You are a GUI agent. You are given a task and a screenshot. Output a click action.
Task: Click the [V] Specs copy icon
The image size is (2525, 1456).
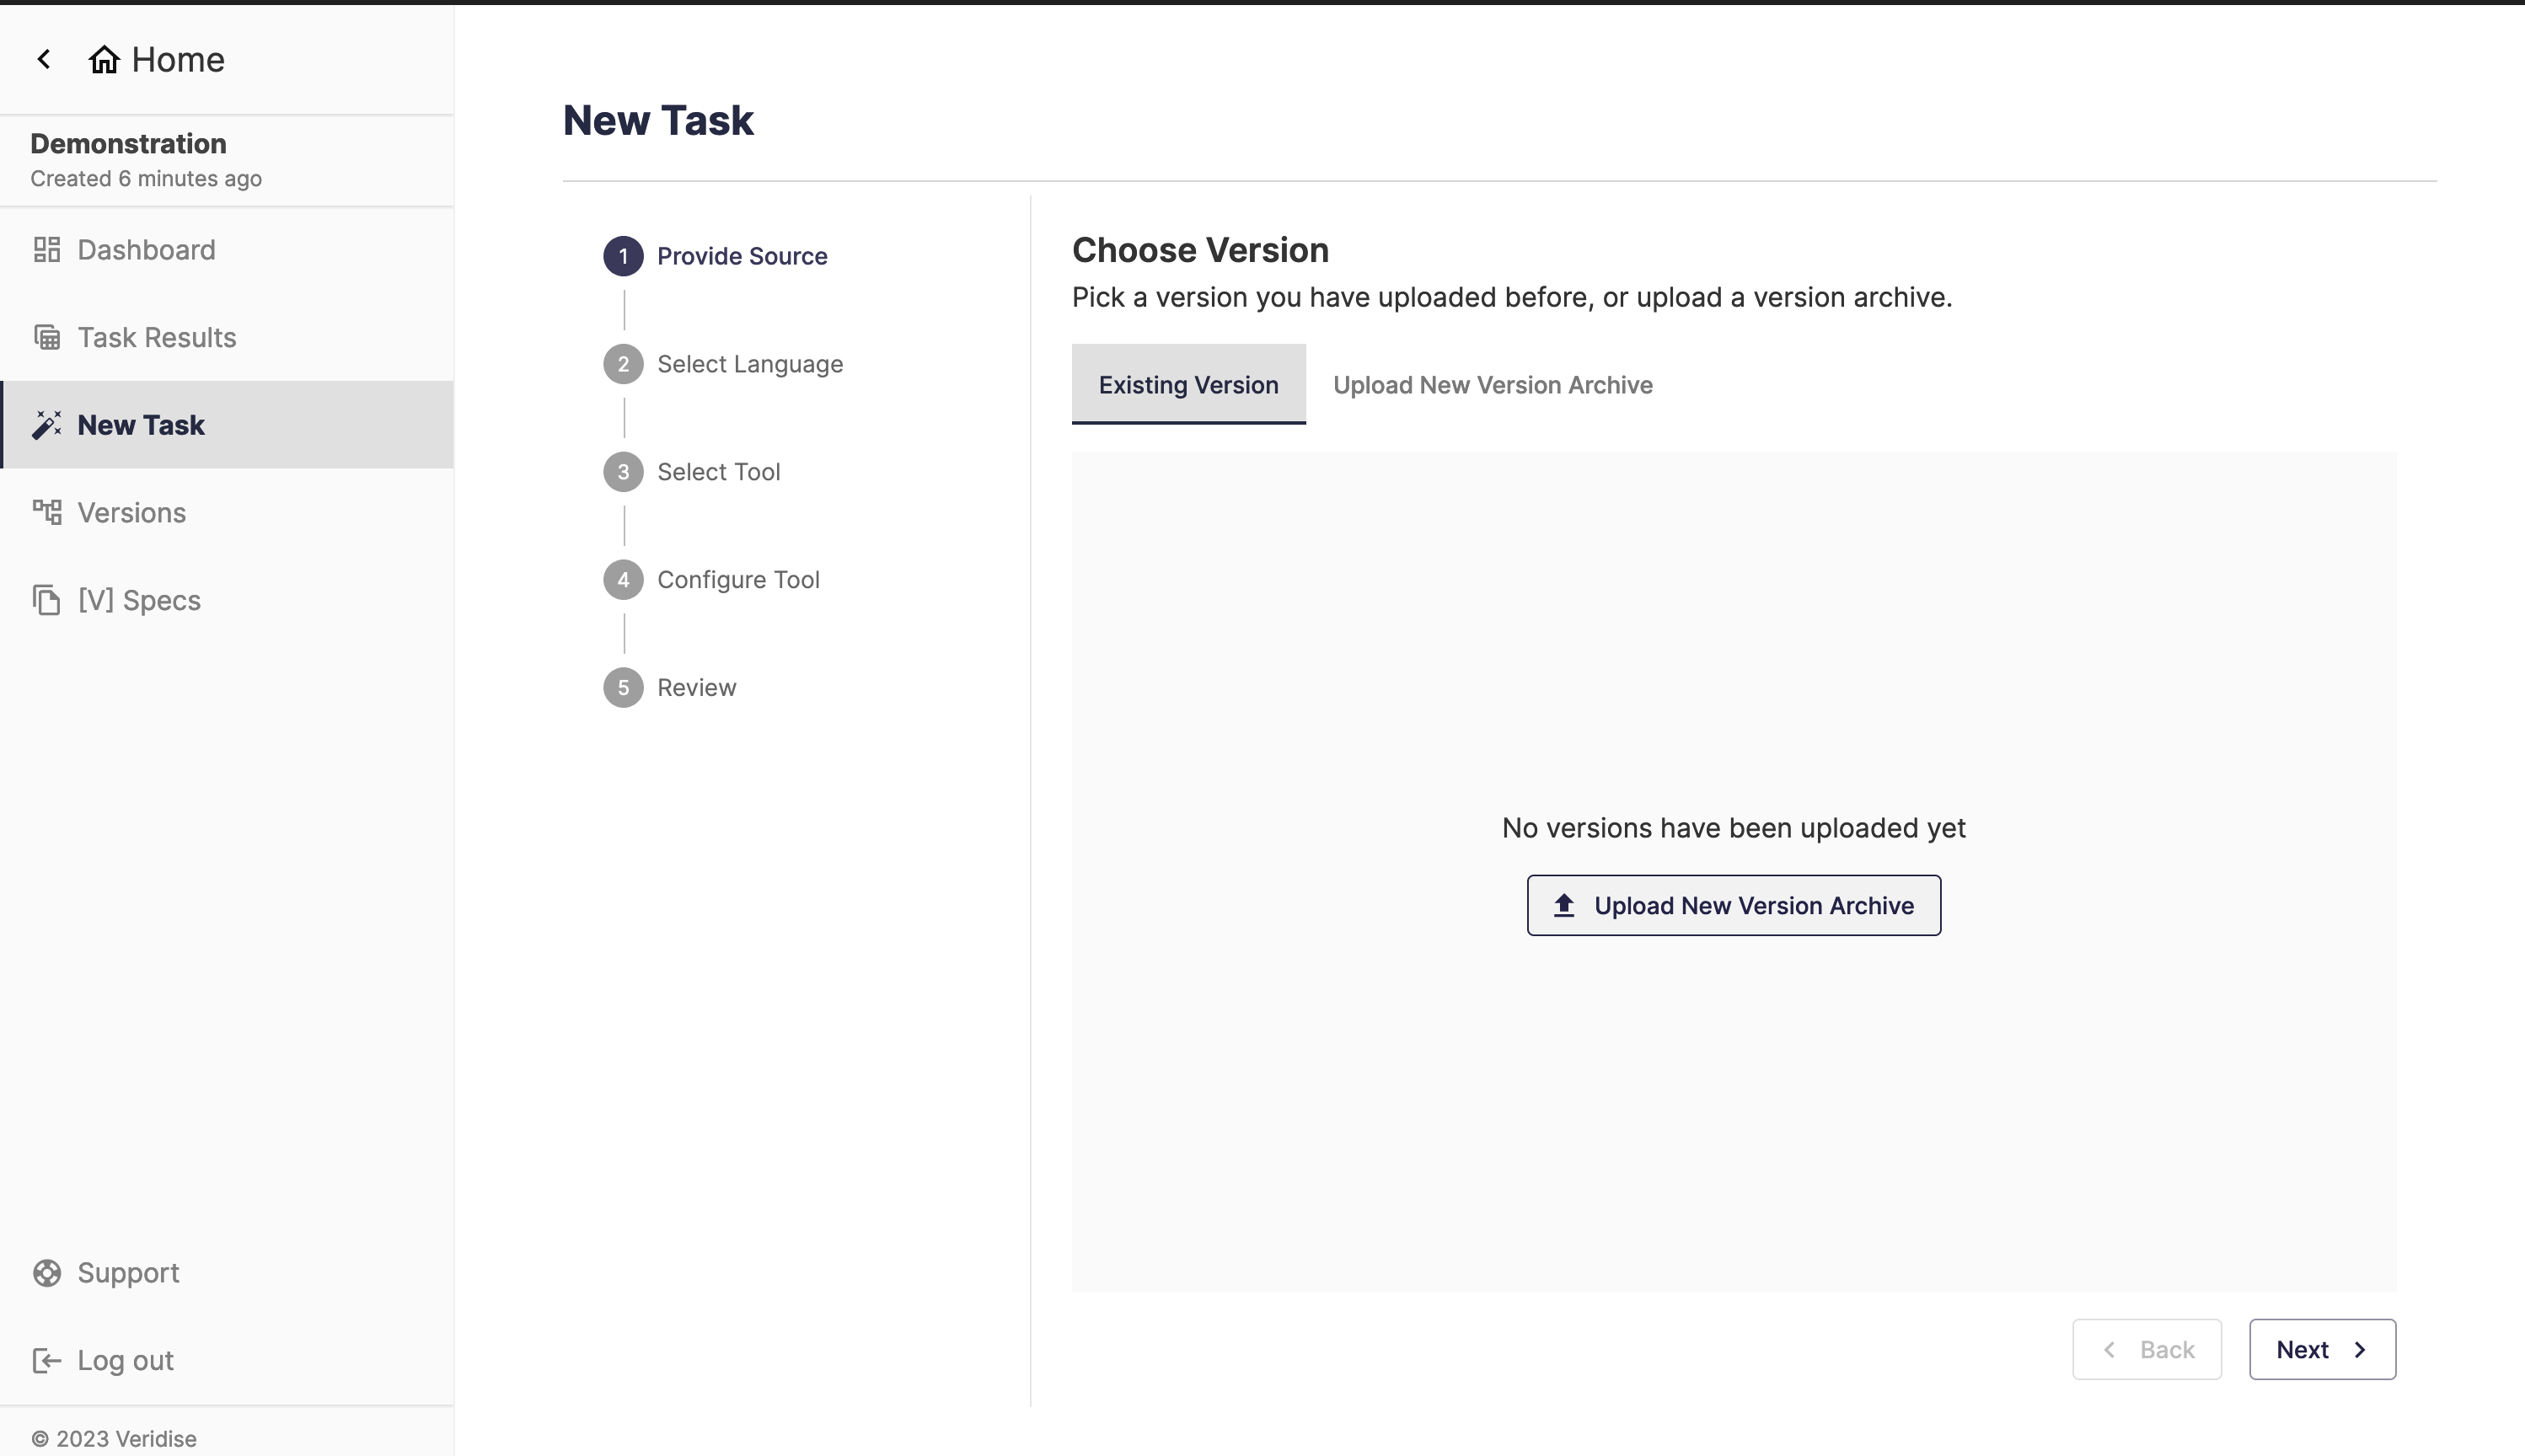pos(47,600)
